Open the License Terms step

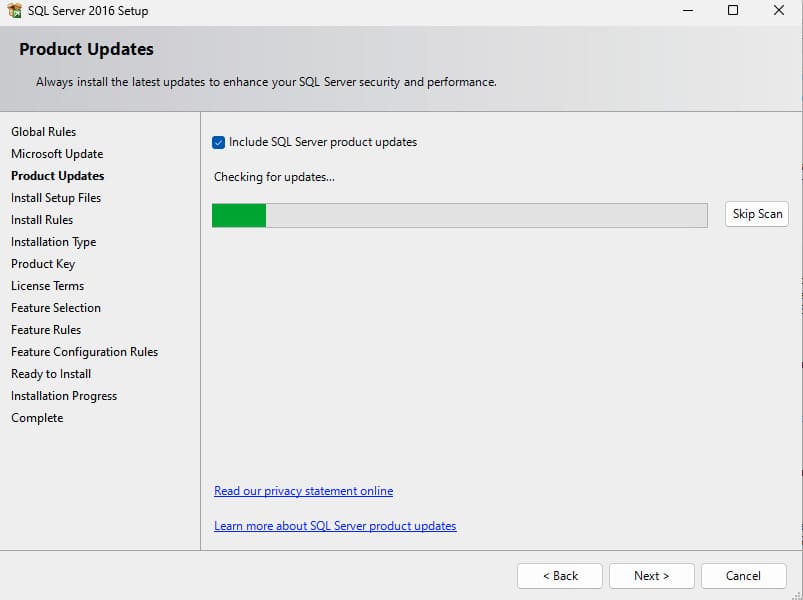tap(47, 286)
